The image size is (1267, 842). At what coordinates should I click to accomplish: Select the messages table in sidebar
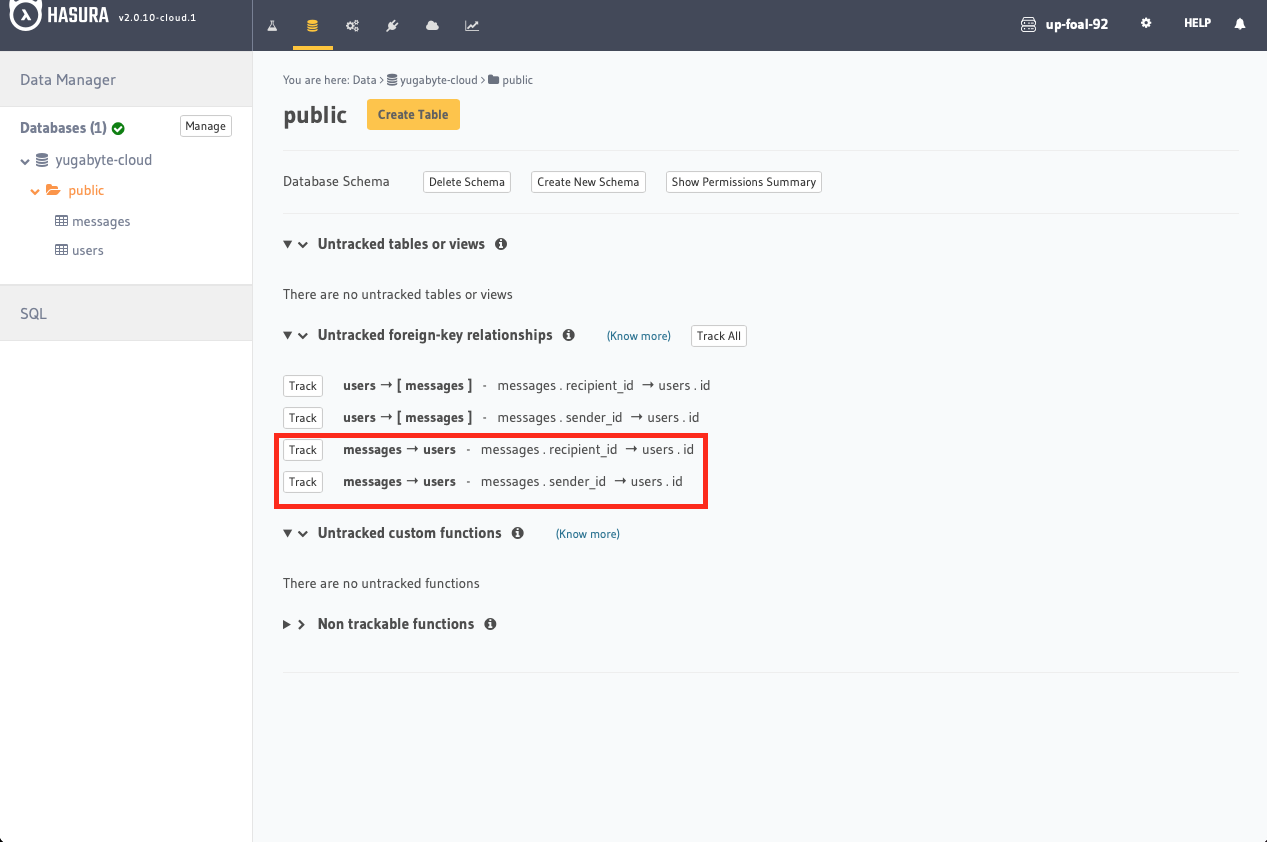[x=100, y=221]
